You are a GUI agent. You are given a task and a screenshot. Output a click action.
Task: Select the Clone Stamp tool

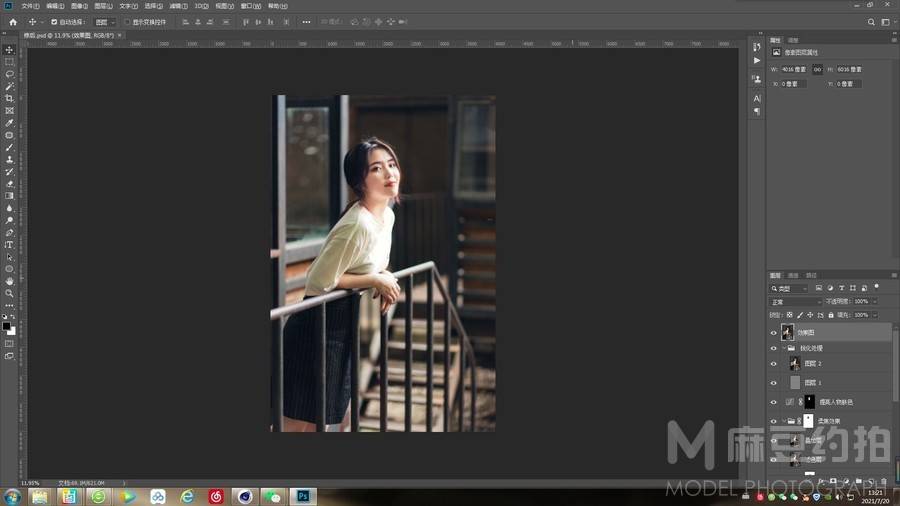point(9,159)
